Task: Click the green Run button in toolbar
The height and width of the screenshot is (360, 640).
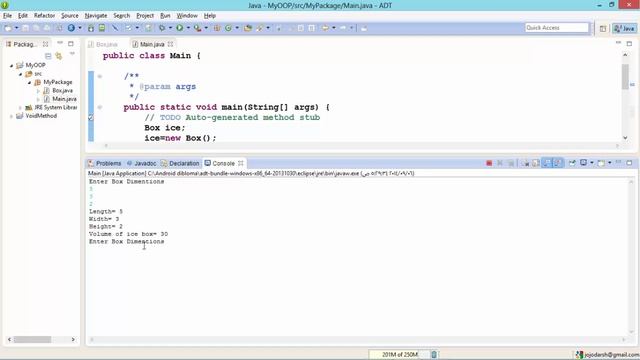Action: 180,28
